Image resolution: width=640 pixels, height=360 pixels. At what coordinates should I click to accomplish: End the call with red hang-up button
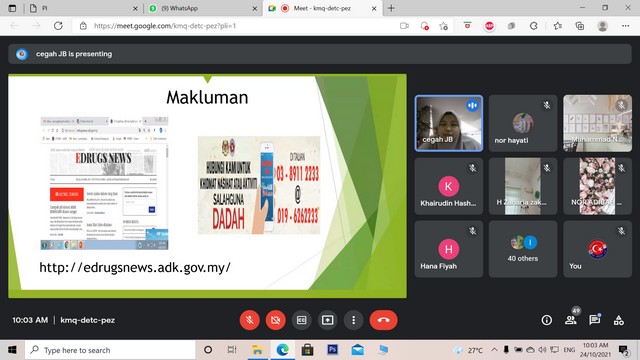point(383,320)
